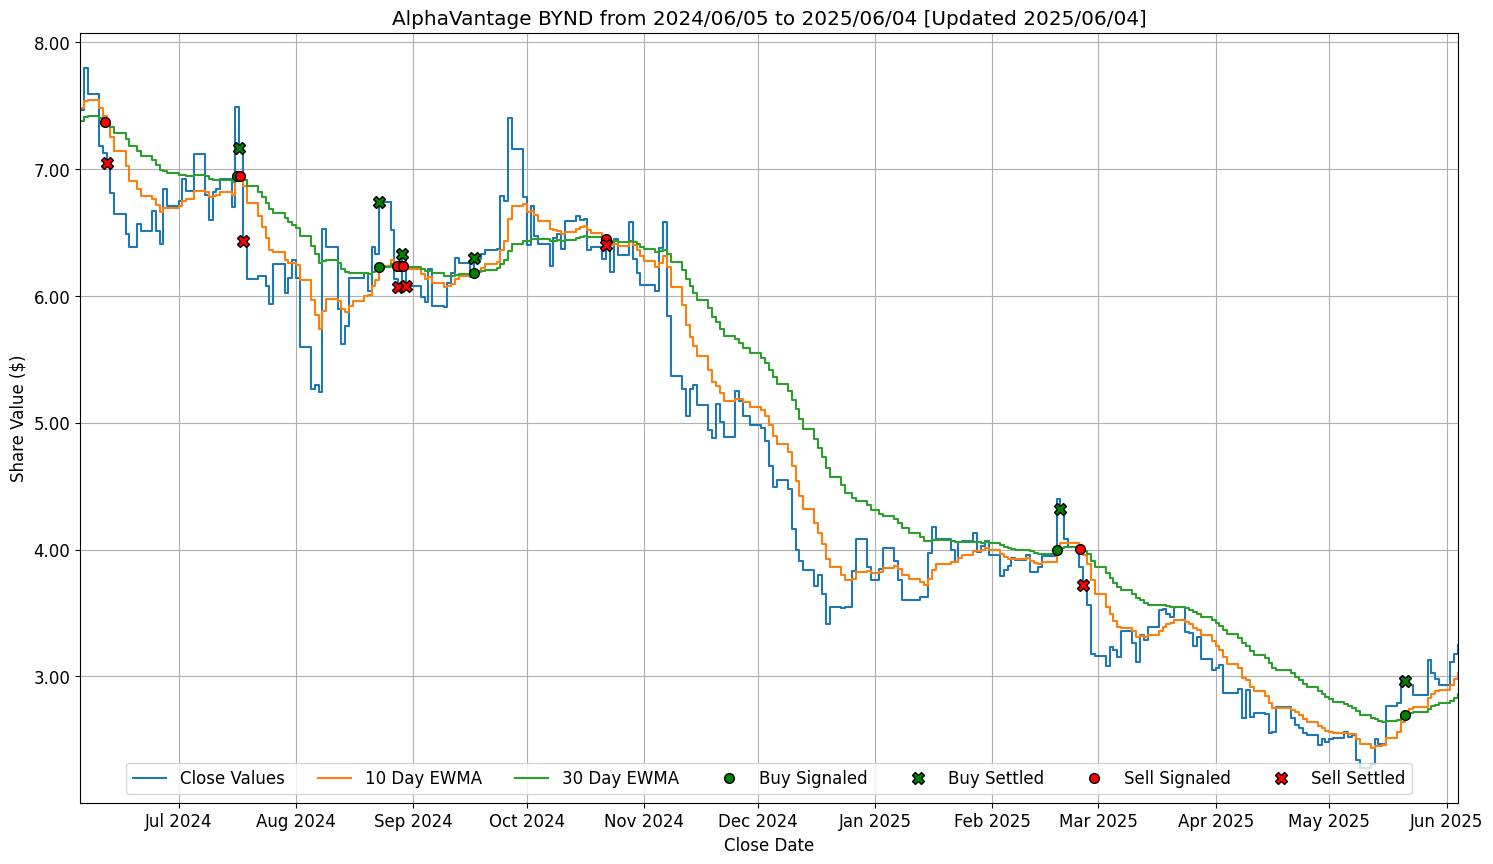This screenshot has height=864, width=1493.
Task: Click the blue Close Values legend line
Action: point(150,778)
